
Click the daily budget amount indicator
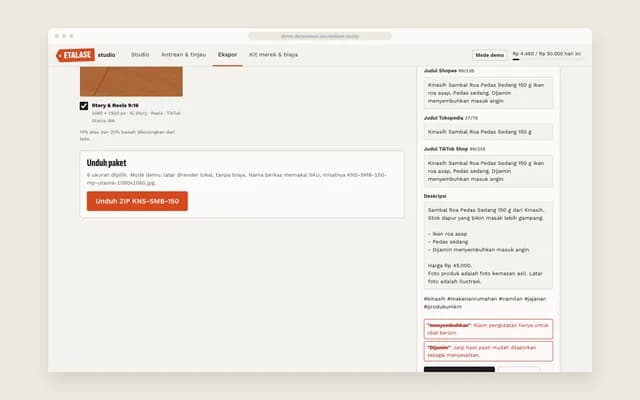547,54
